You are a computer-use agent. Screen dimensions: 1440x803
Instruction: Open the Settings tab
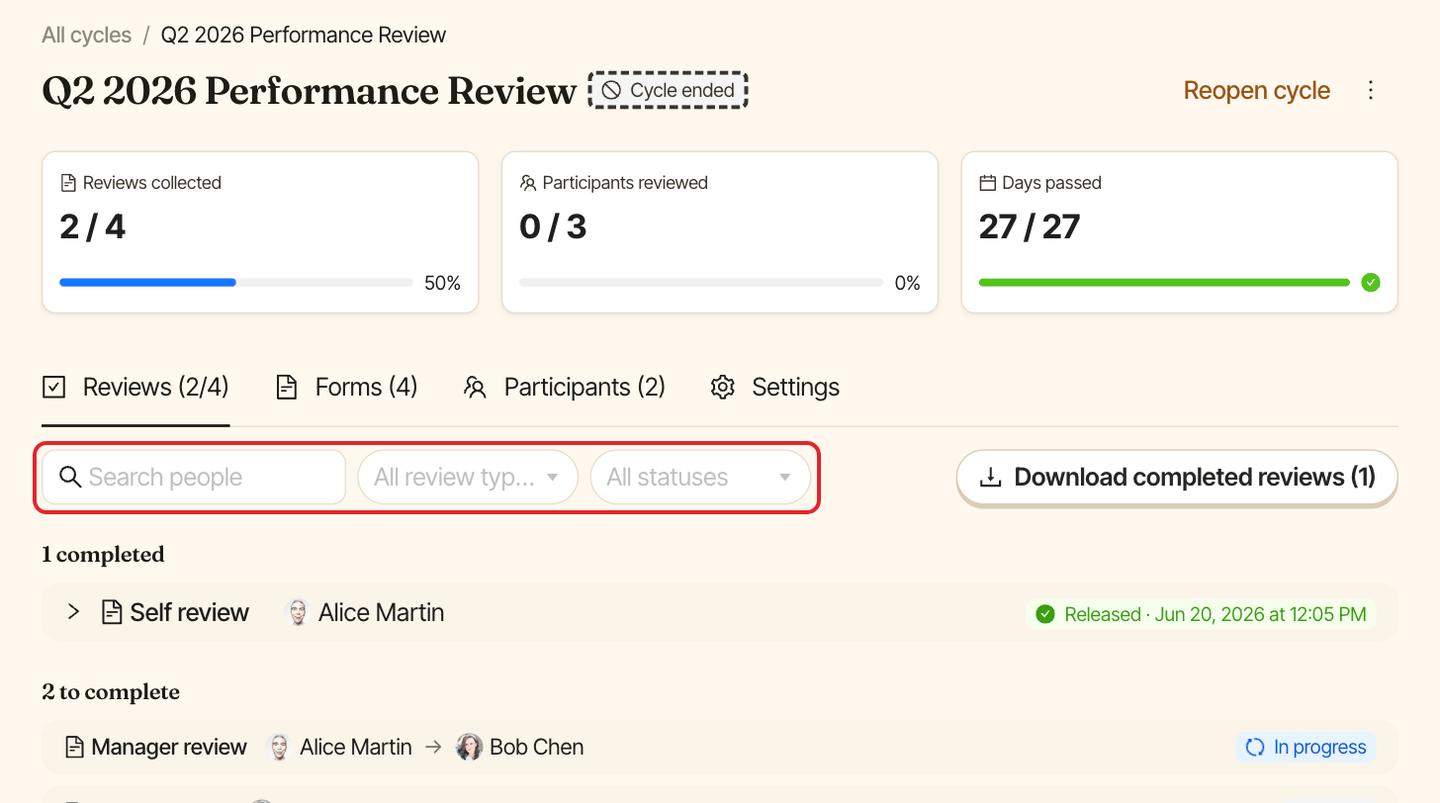pyautogui.click(x=776, y=387)
